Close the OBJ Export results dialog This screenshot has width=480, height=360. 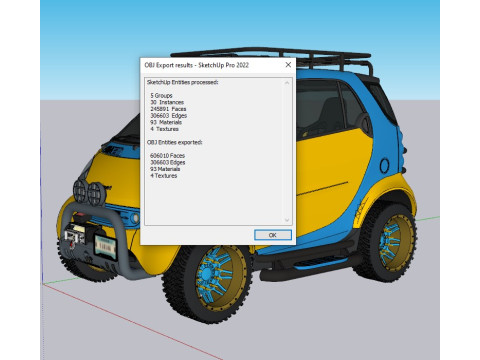[288, 65]
